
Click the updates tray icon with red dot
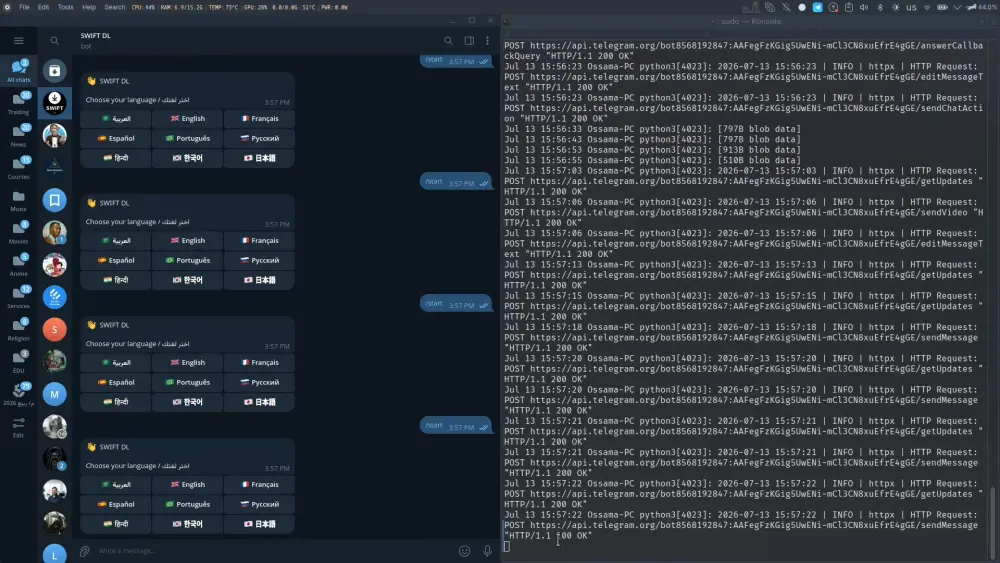tap(834, 8)
